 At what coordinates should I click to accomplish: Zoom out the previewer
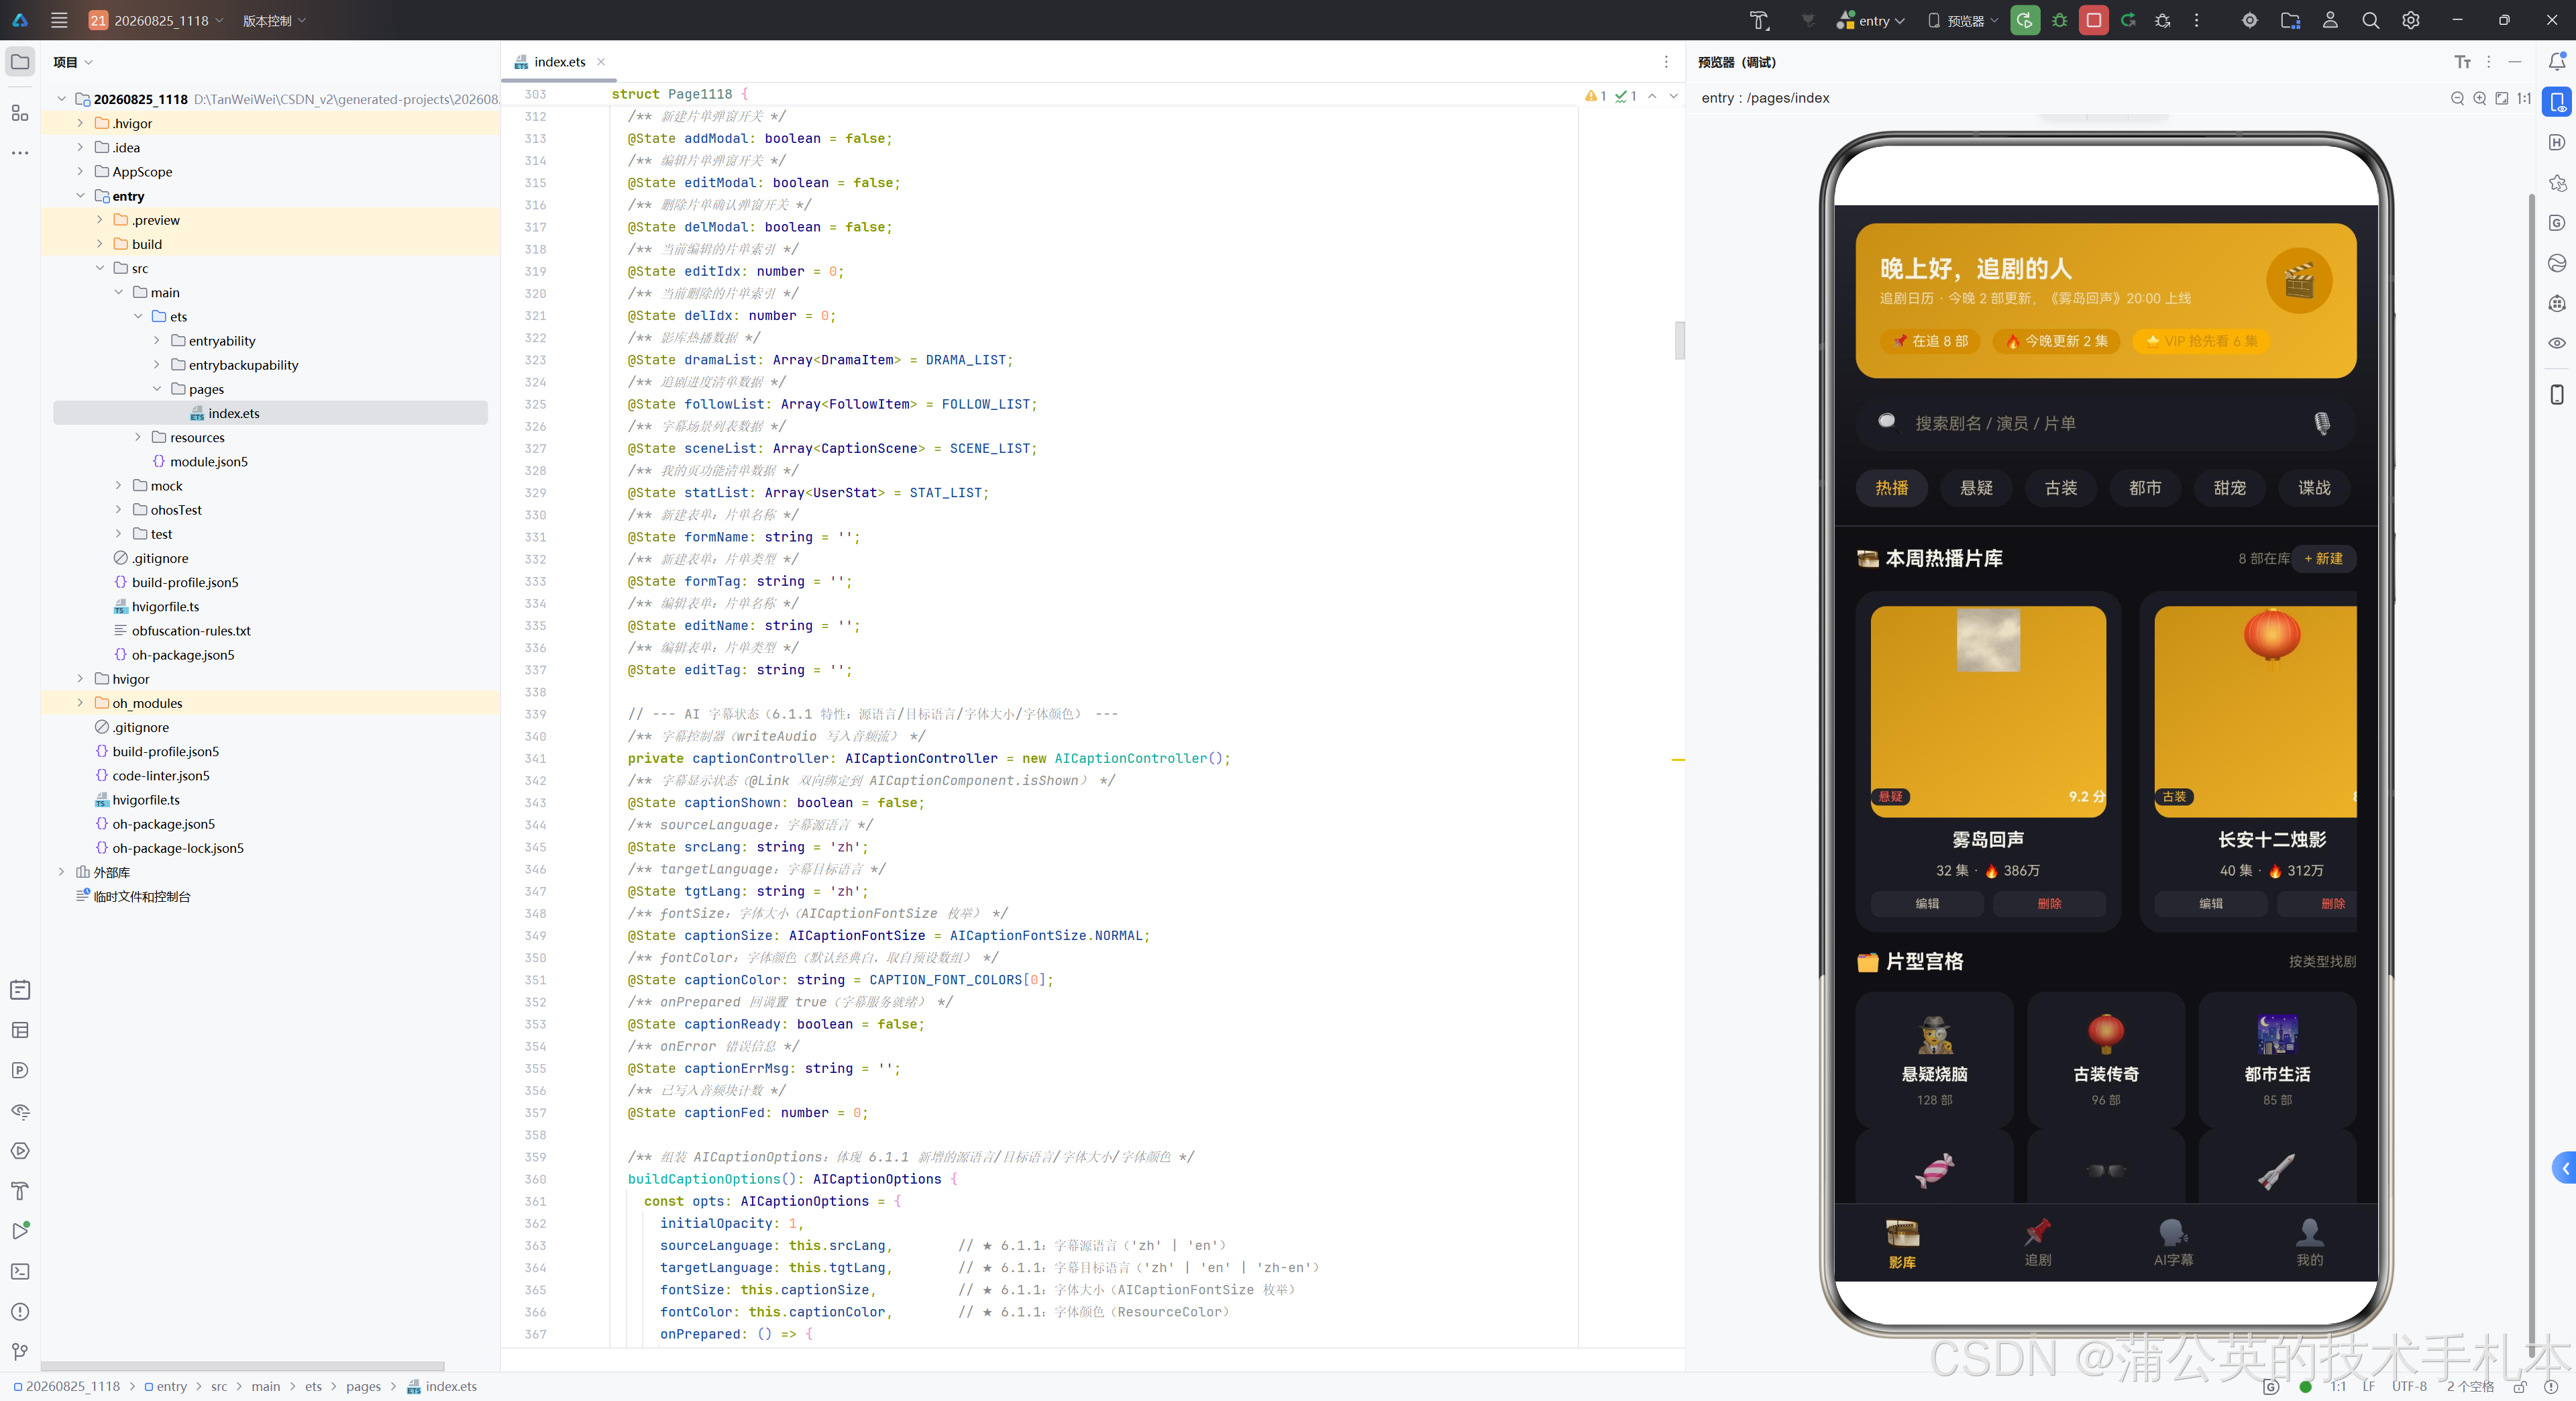2457,98
